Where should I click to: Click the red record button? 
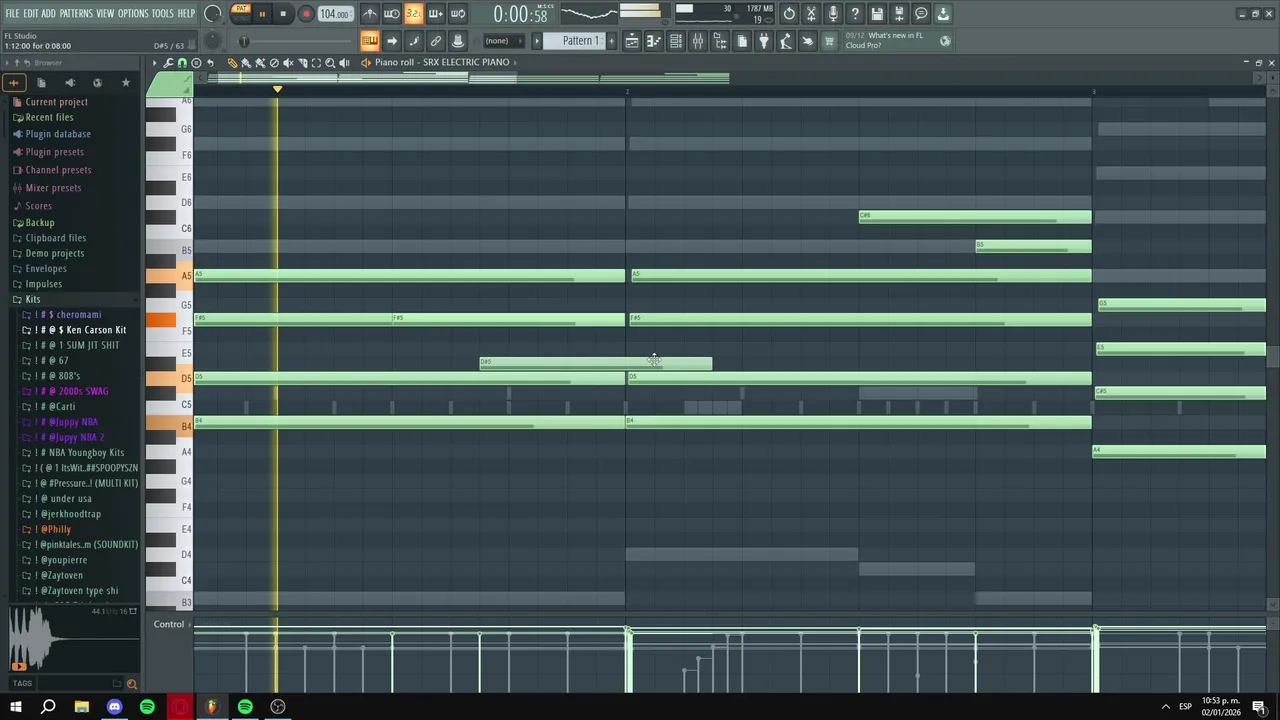(306, 14)
